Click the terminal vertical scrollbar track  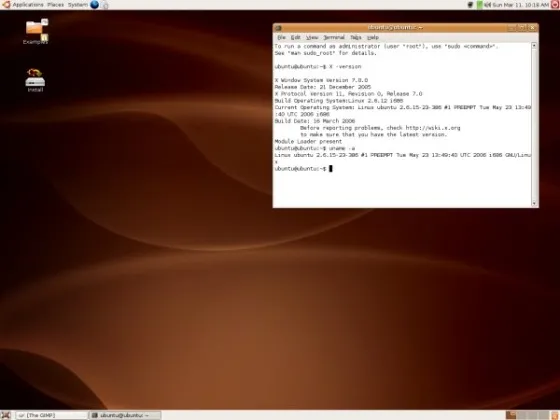tap(534, 124)
